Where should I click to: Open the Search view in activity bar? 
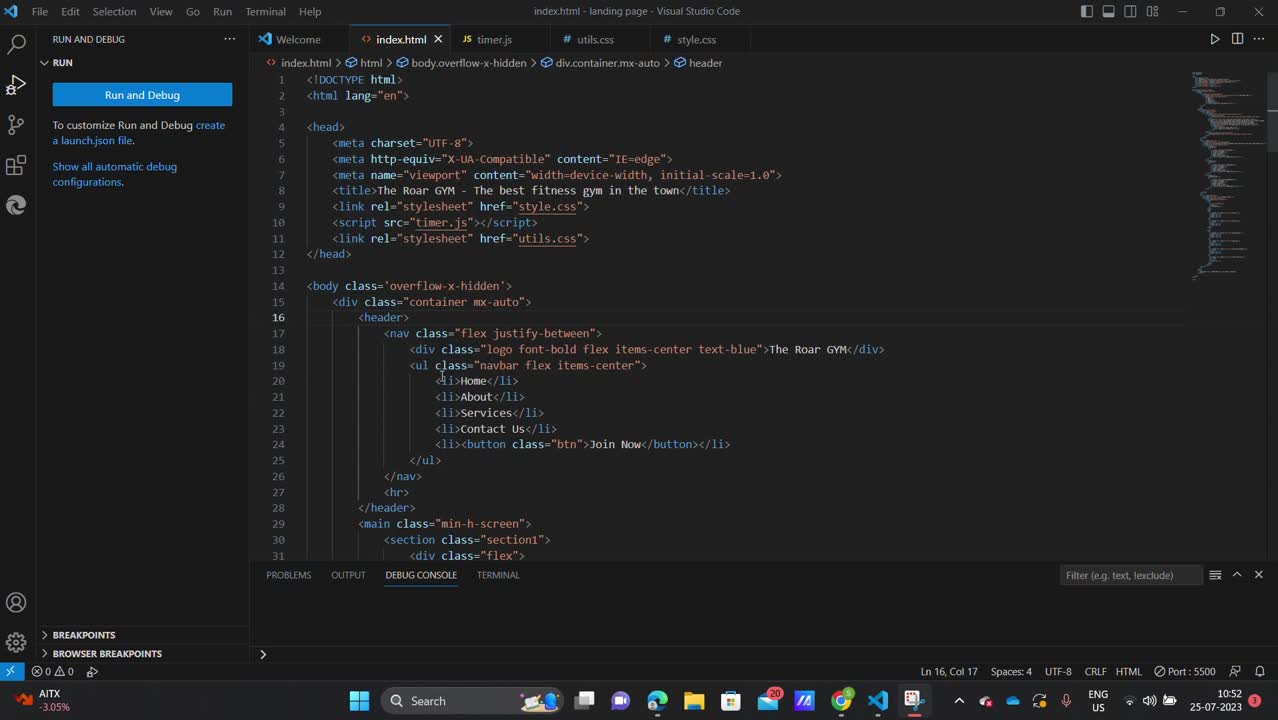17,45
